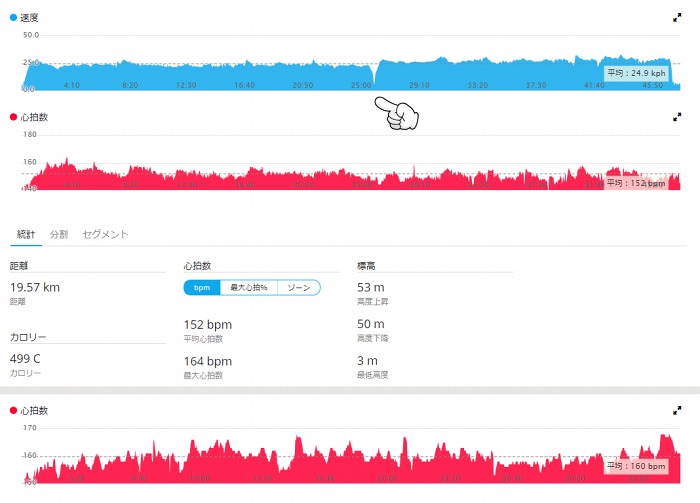The height and width of the screenshot is (503, 700).
Task: Switch heart rate to 最大心拍%
Action: click(248, 287)
